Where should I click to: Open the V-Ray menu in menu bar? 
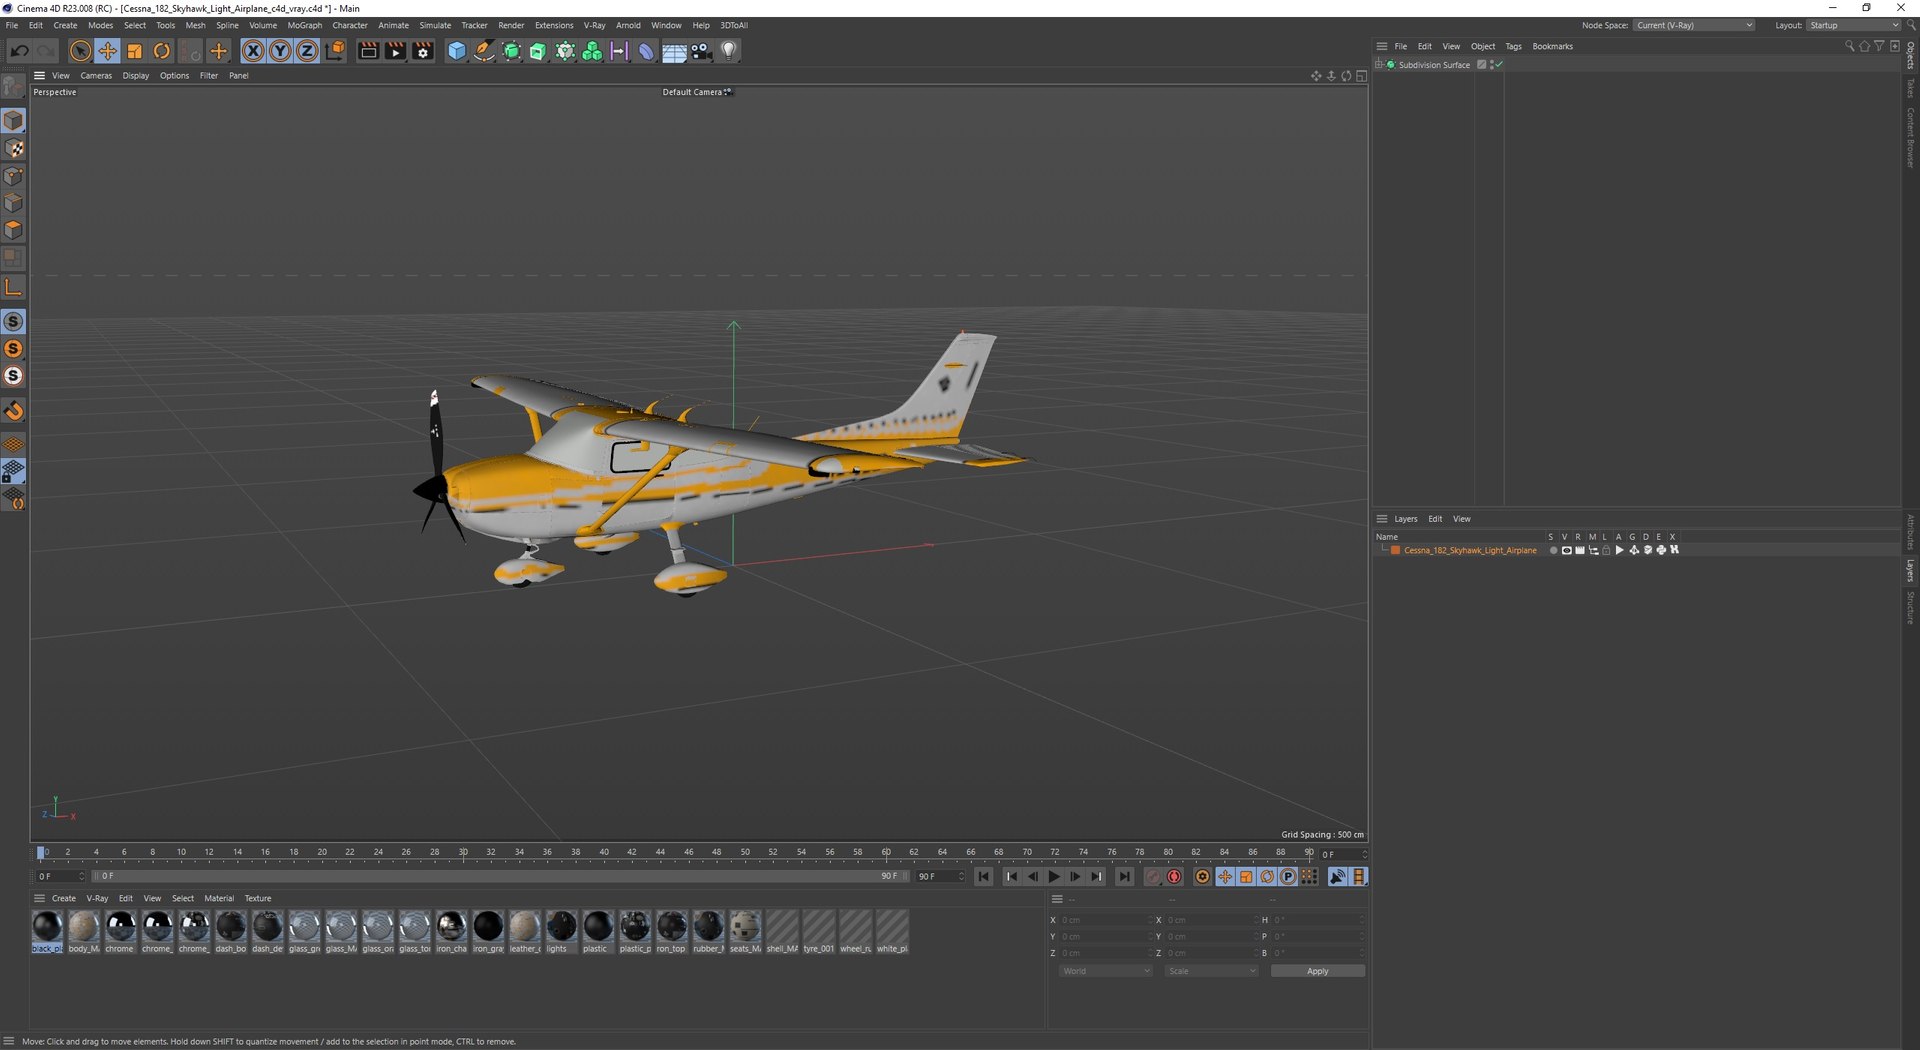click(x=594, y=25)
